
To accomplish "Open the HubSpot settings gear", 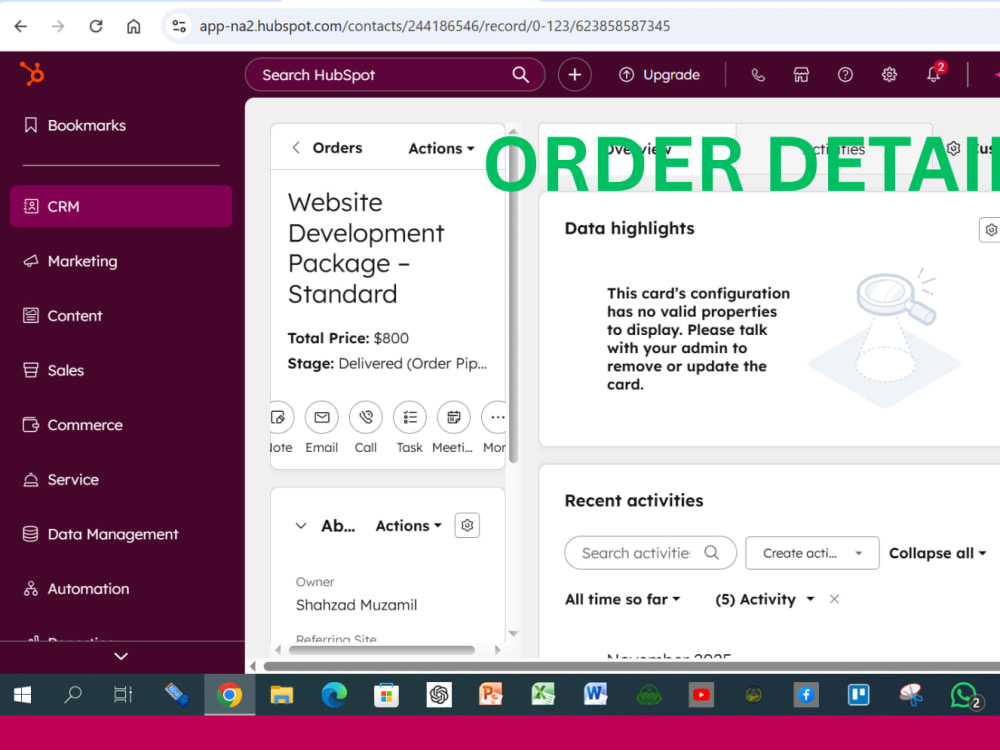I will pos(889,75).
